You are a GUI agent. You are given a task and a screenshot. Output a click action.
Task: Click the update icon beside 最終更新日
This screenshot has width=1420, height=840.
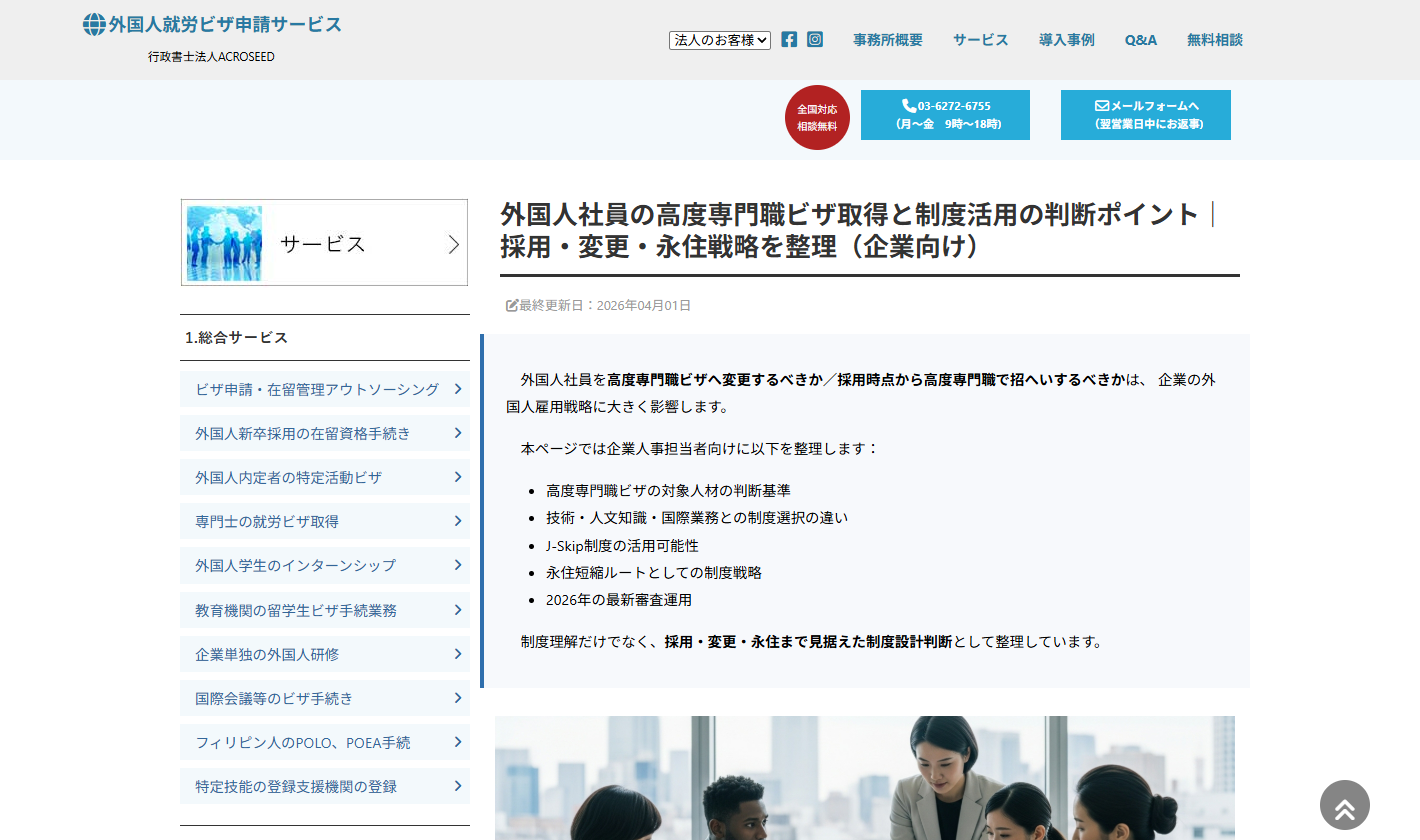510,306
